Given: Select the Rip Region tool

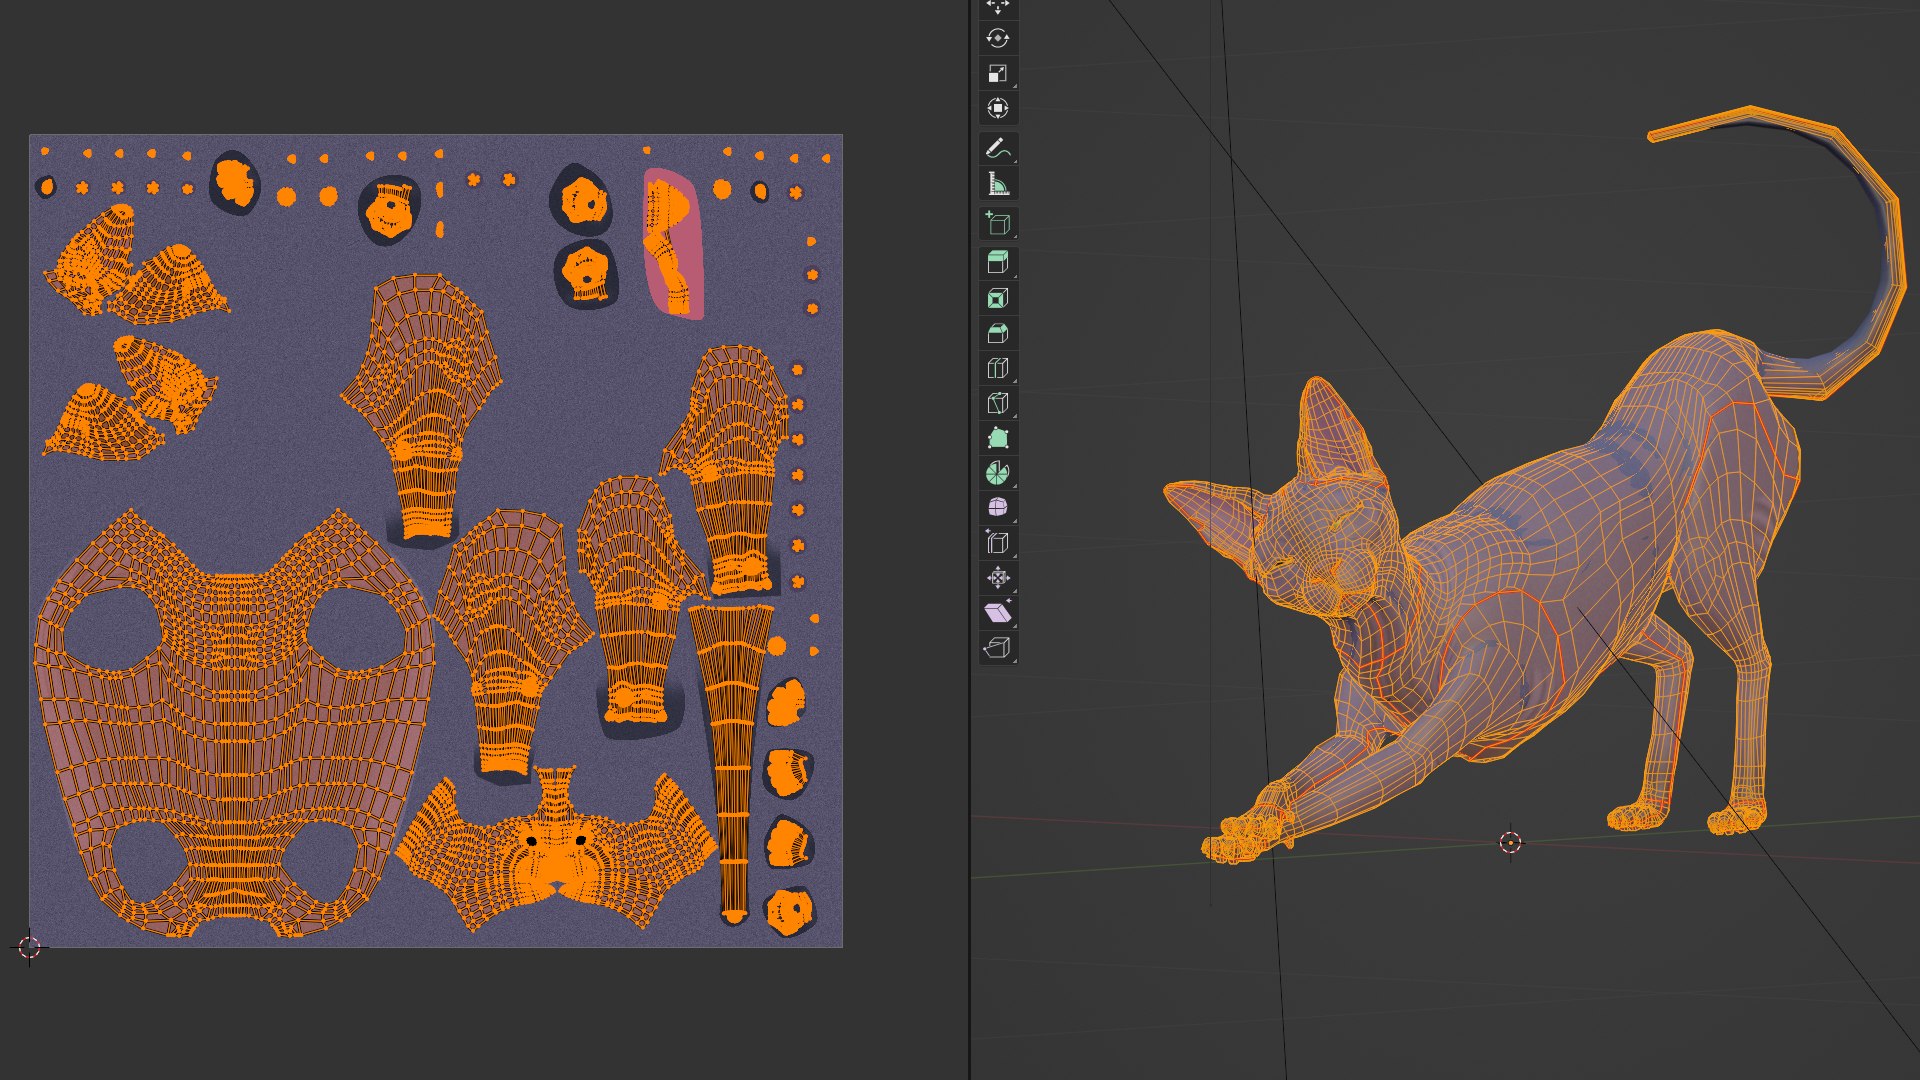Looking at the screenshot, I should pos(997,648).
